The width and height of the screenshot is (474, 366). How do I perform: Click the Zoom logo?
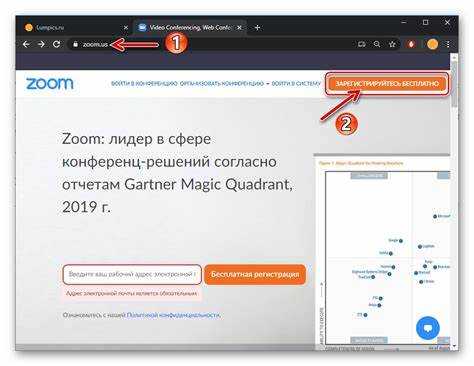50,84
